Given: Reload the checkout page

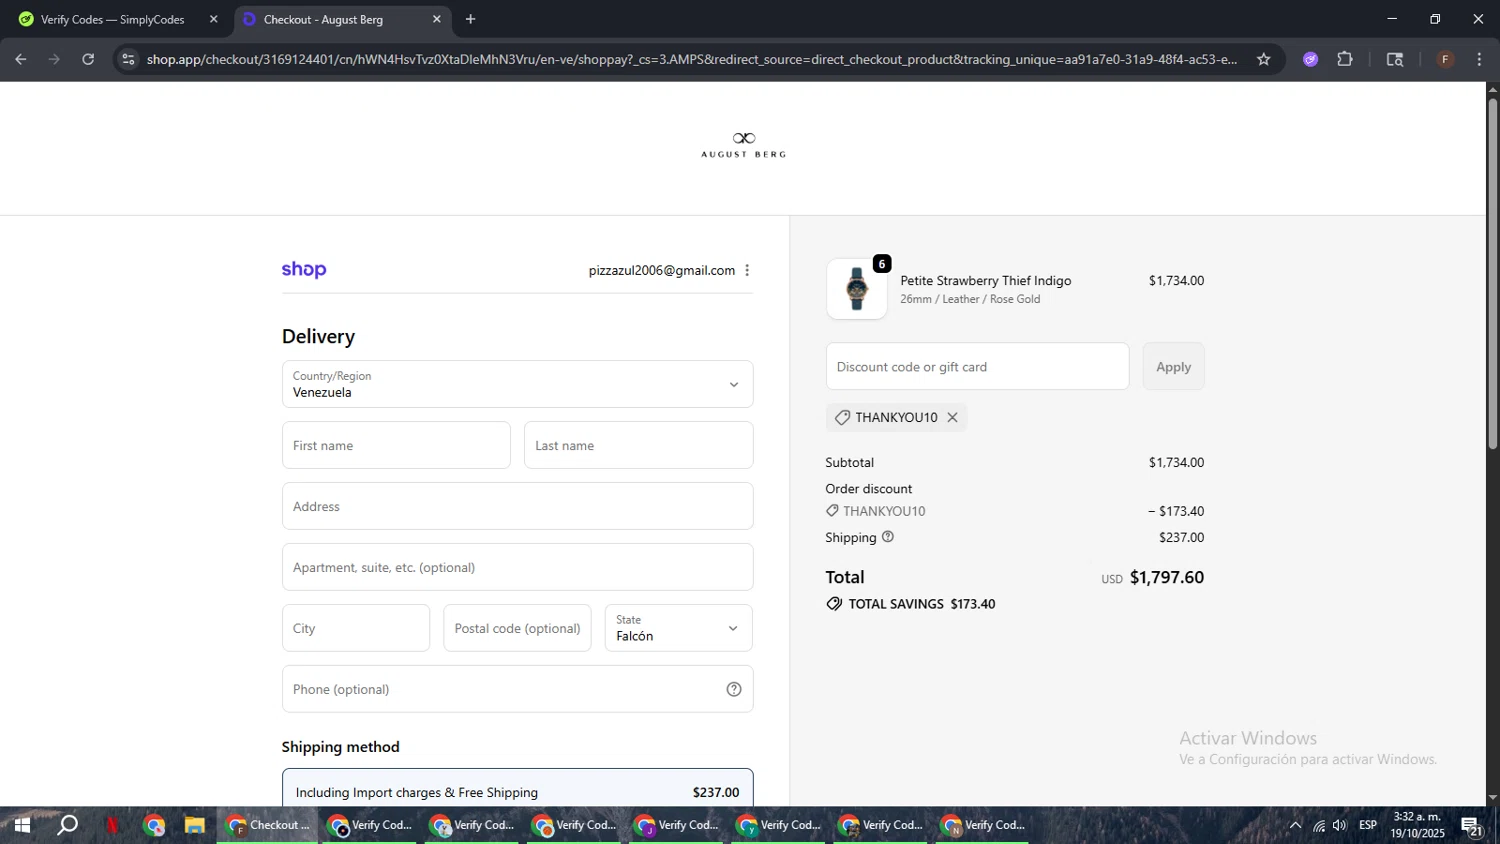Looking at the screenshot, I should click(88, 59).
